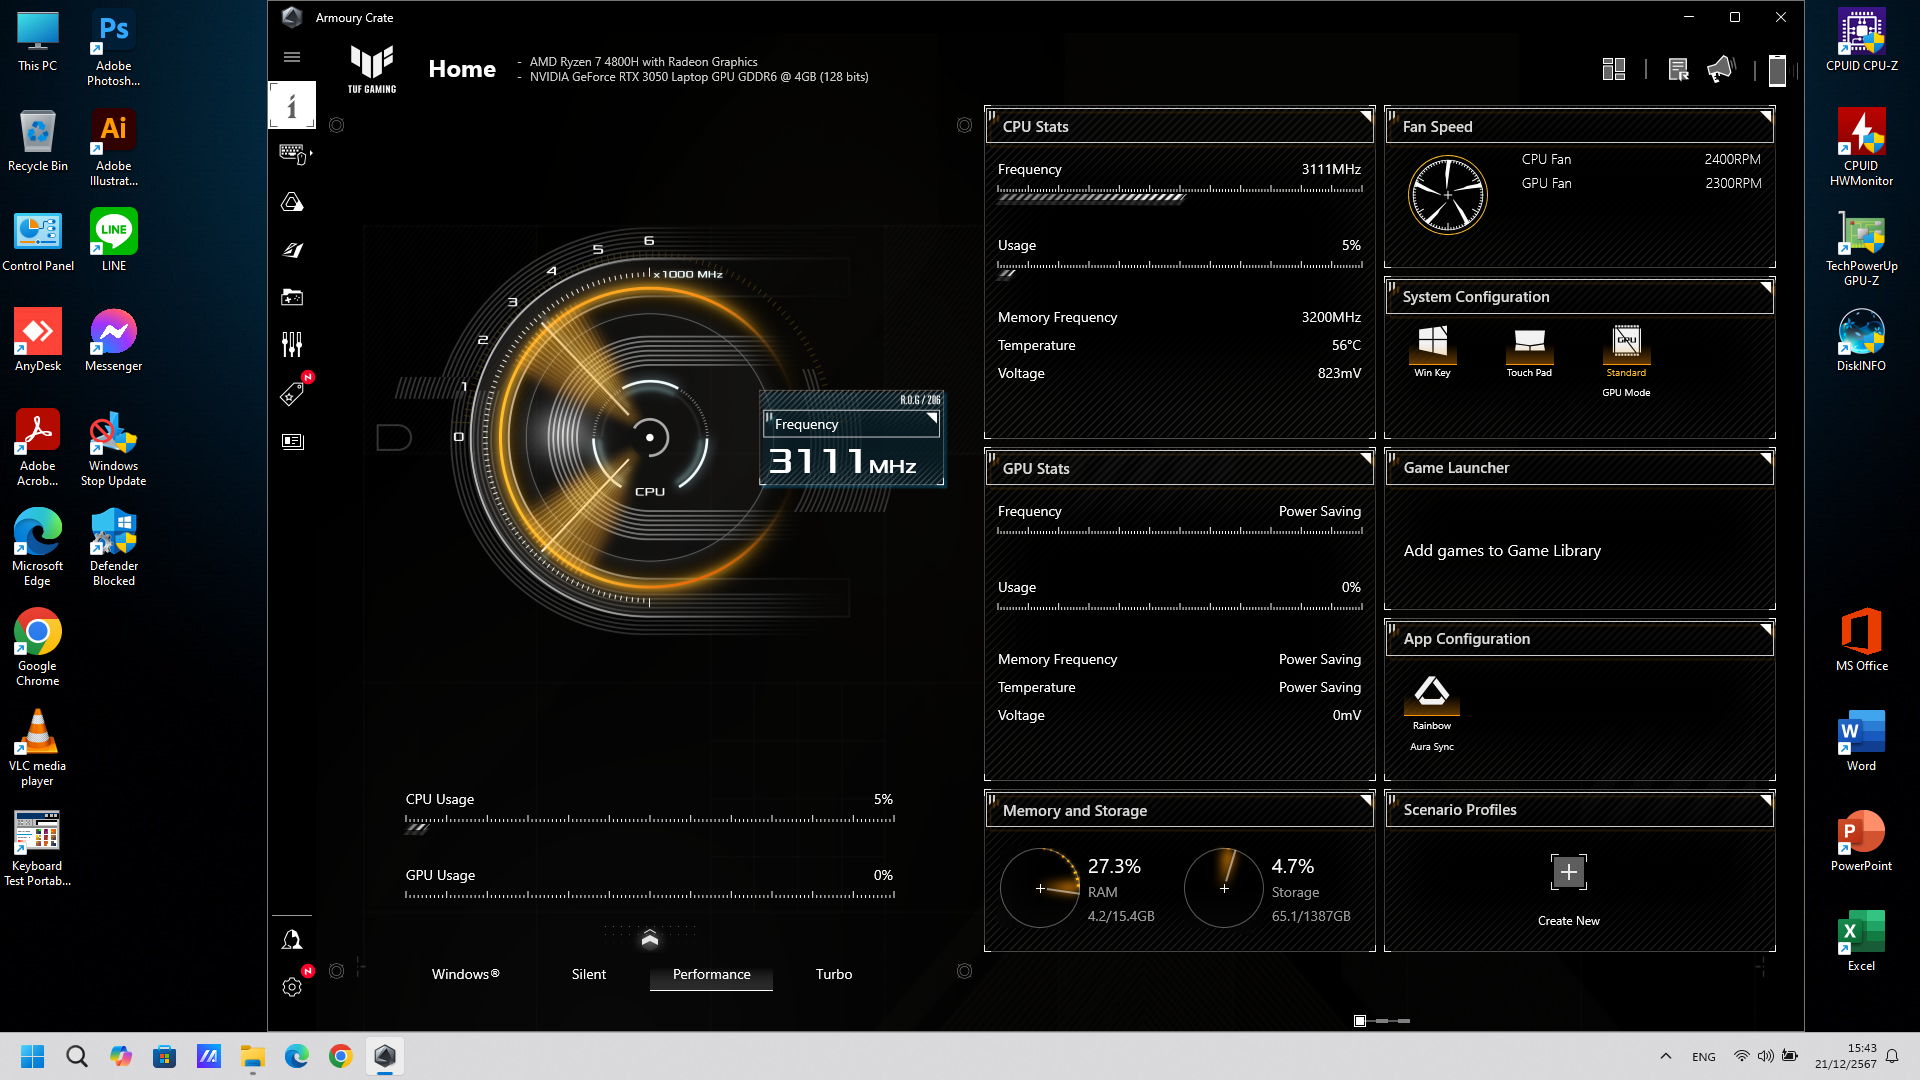This screenshot has width=1920, height=1080.
Task: Create New scenario profile plus button
Action: (1568, 872)
